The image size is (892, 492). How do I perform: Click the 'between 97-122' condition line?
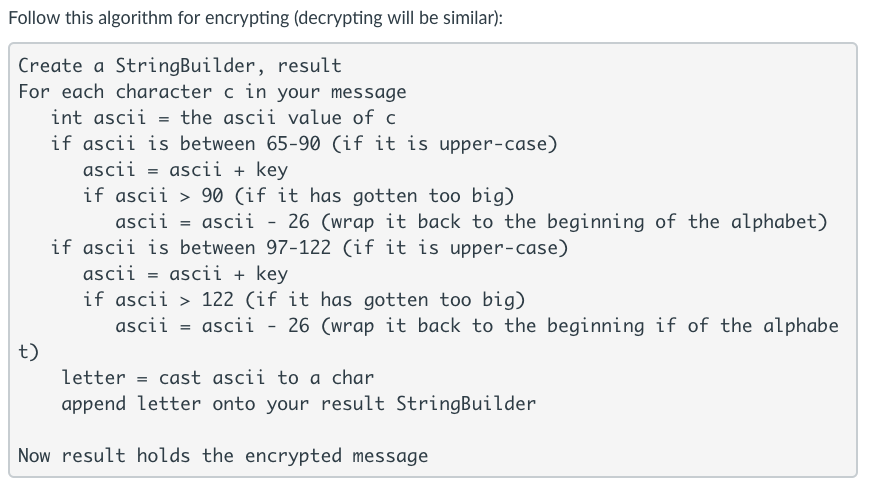(x=309, y=248)
